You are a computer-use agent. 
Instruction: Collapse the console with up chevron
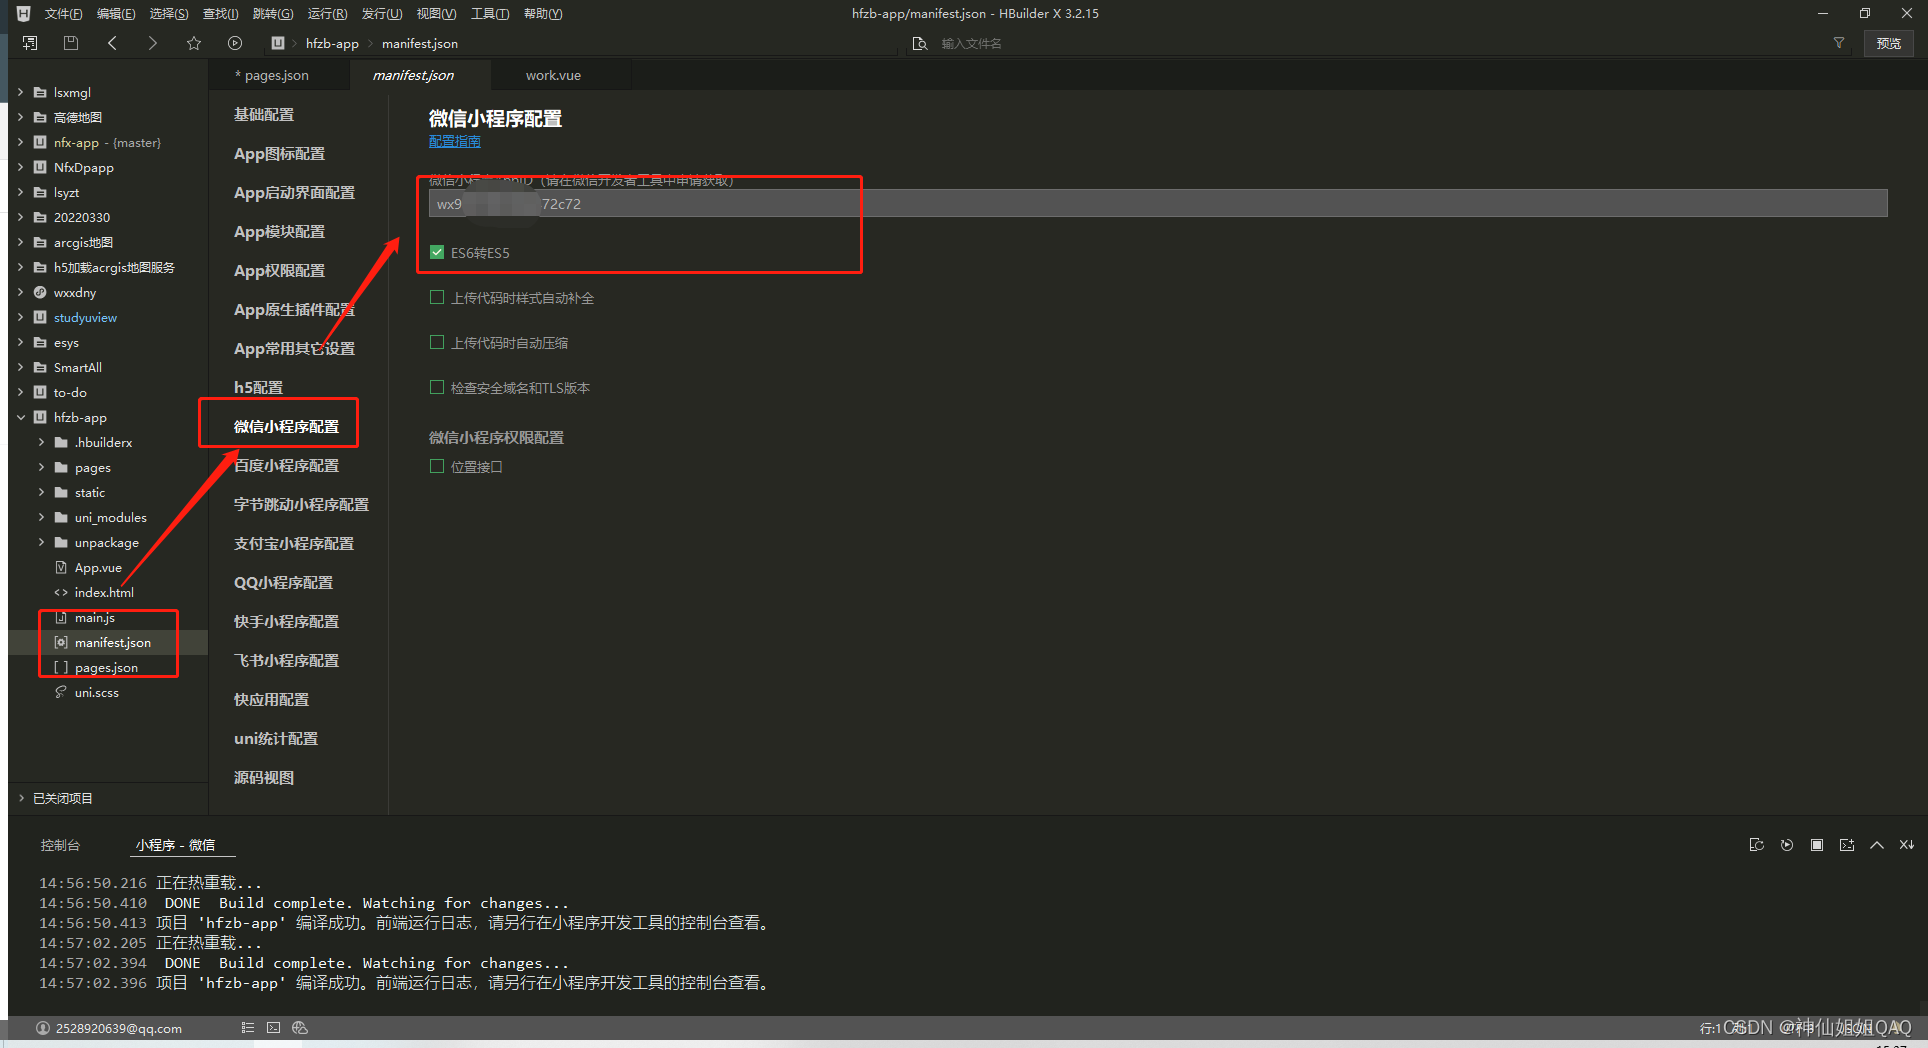(1877, 845)
